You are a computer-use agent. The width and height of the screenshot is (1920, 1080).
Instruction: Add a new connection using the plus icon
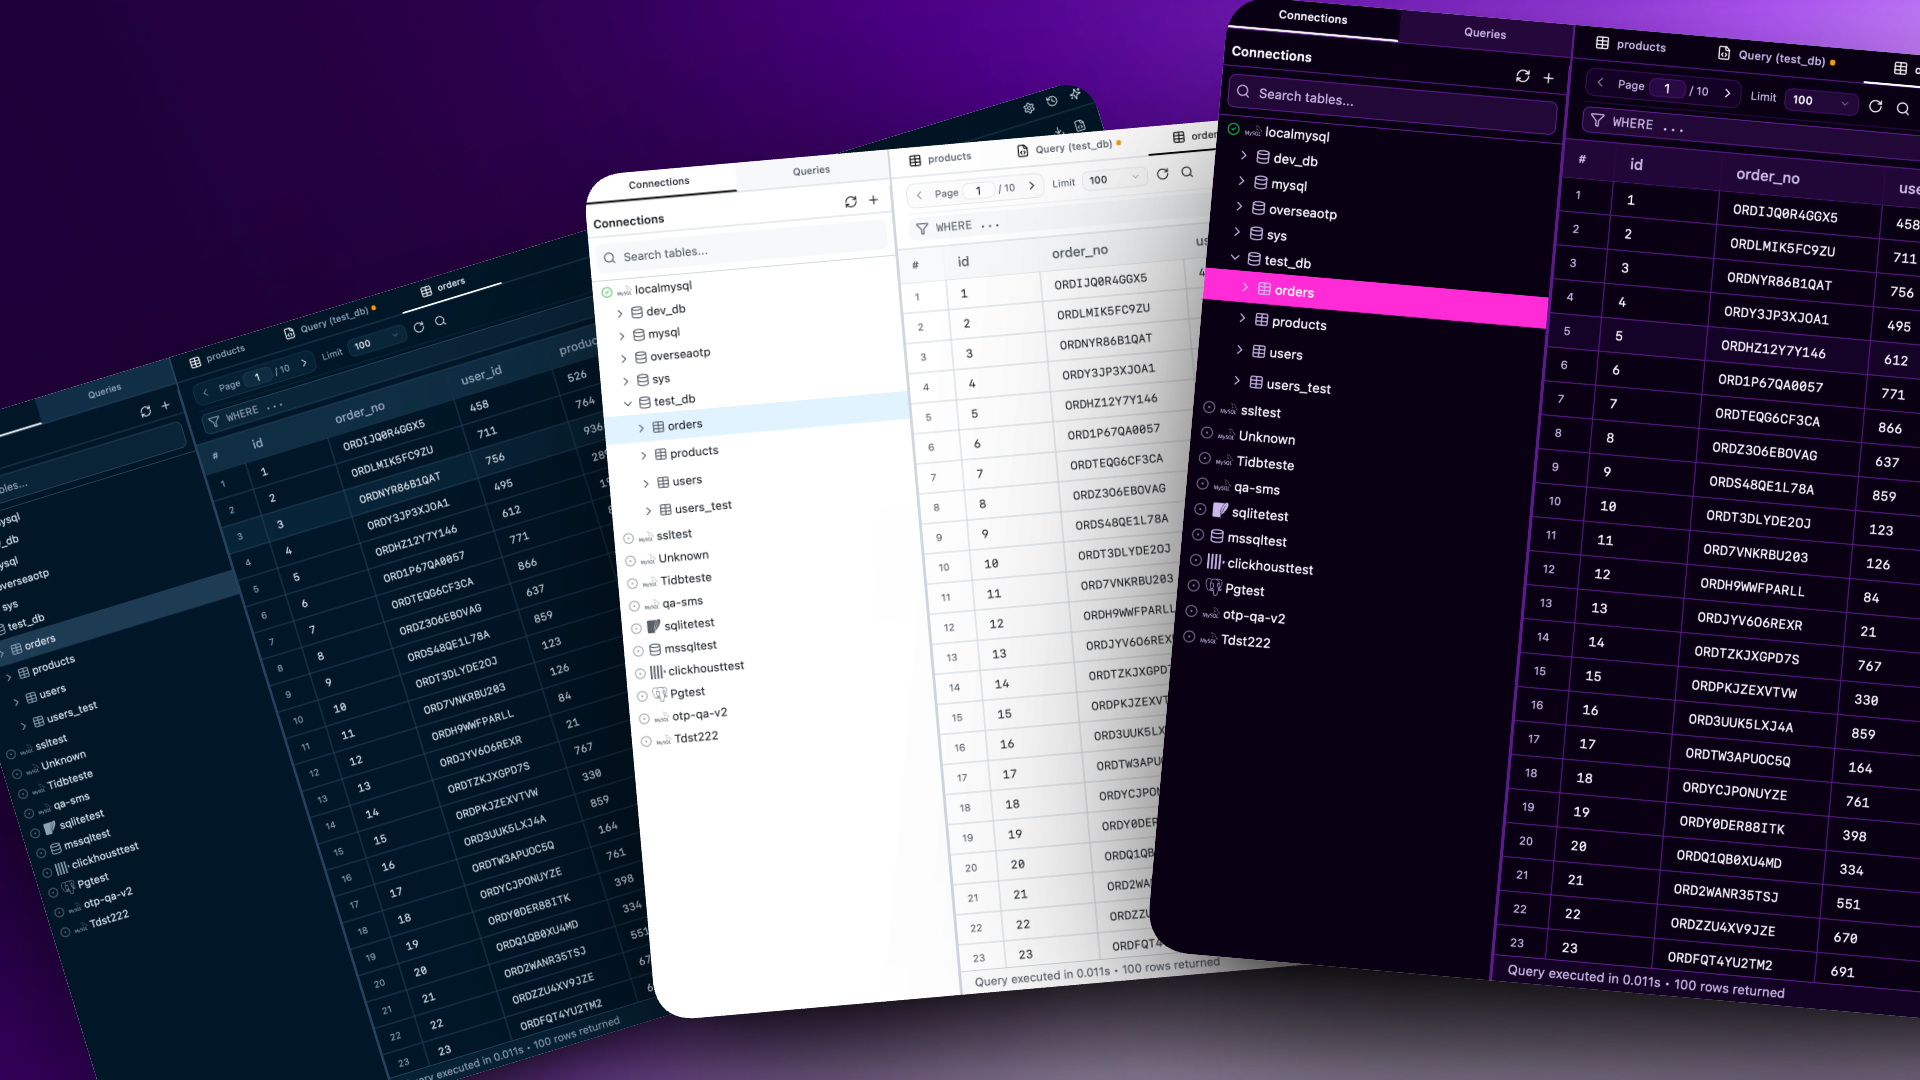coord(1550,77)
